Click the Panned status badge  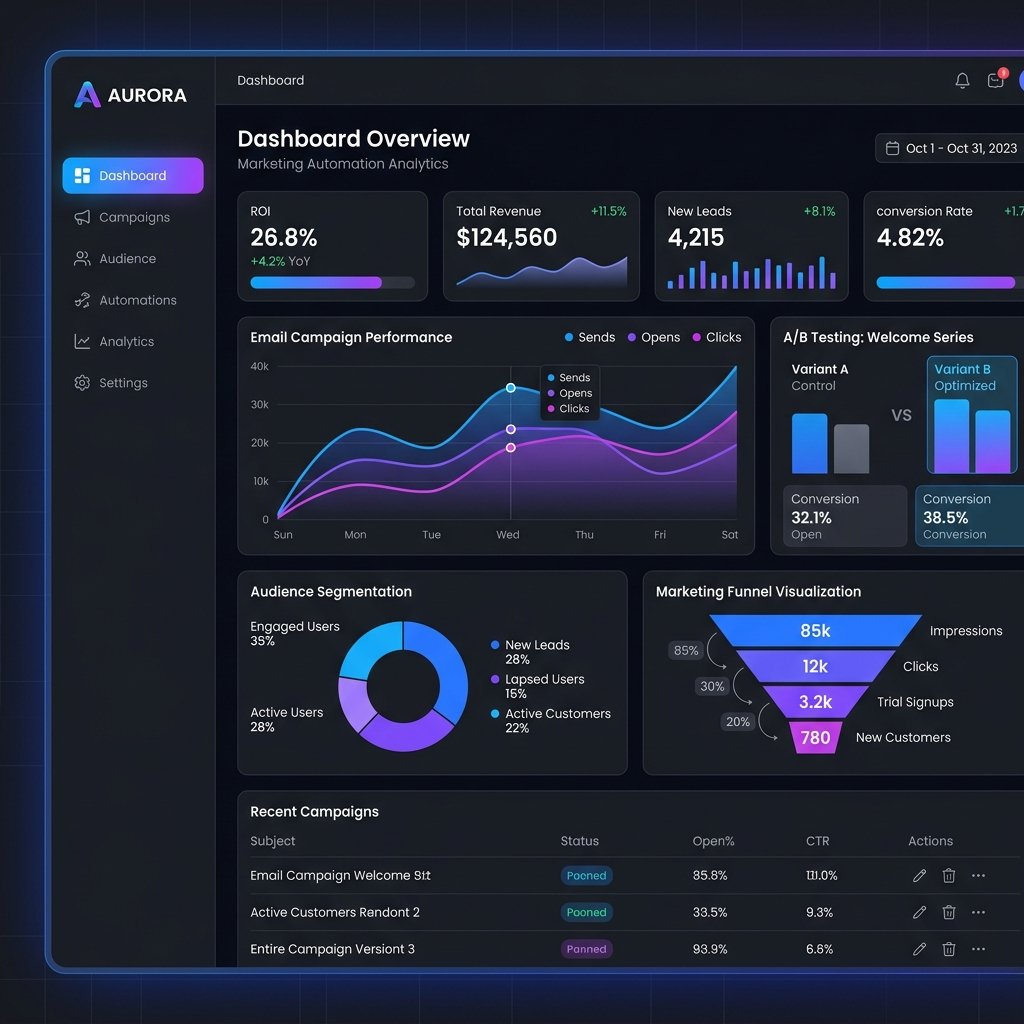[x=586, y=949]
